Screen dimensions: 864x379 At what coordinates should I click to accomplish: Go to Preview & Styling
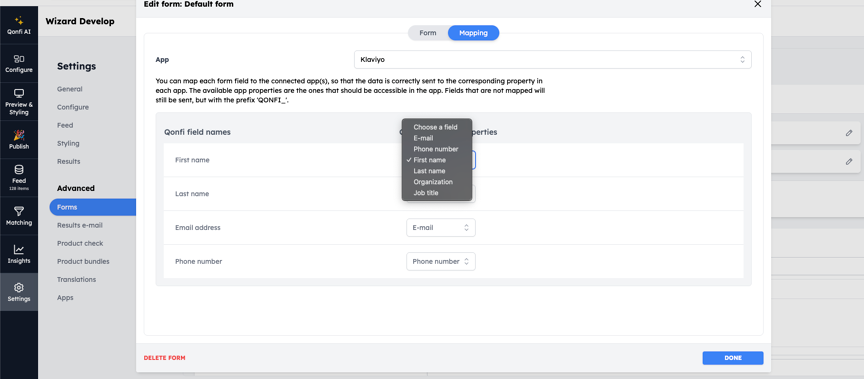pyautogui.click(x=19, y=102)
